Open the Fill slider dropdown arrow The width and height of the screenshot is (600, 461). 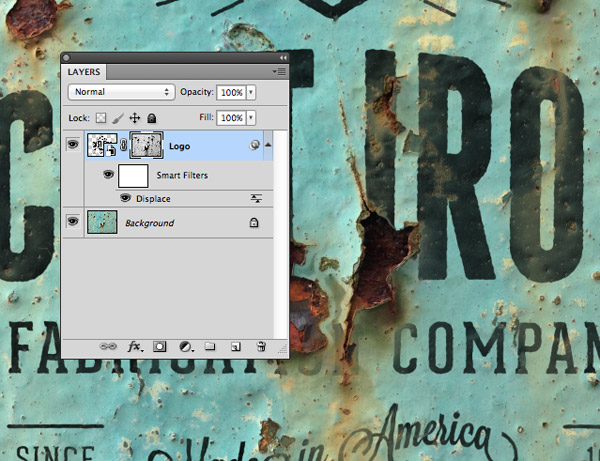(250, 118)
